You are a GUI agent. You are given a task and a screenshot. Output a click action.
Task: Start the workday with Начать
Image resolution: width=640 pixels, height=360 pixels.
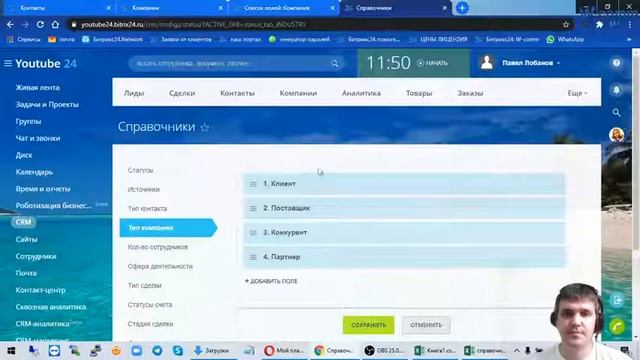[432, 63]
